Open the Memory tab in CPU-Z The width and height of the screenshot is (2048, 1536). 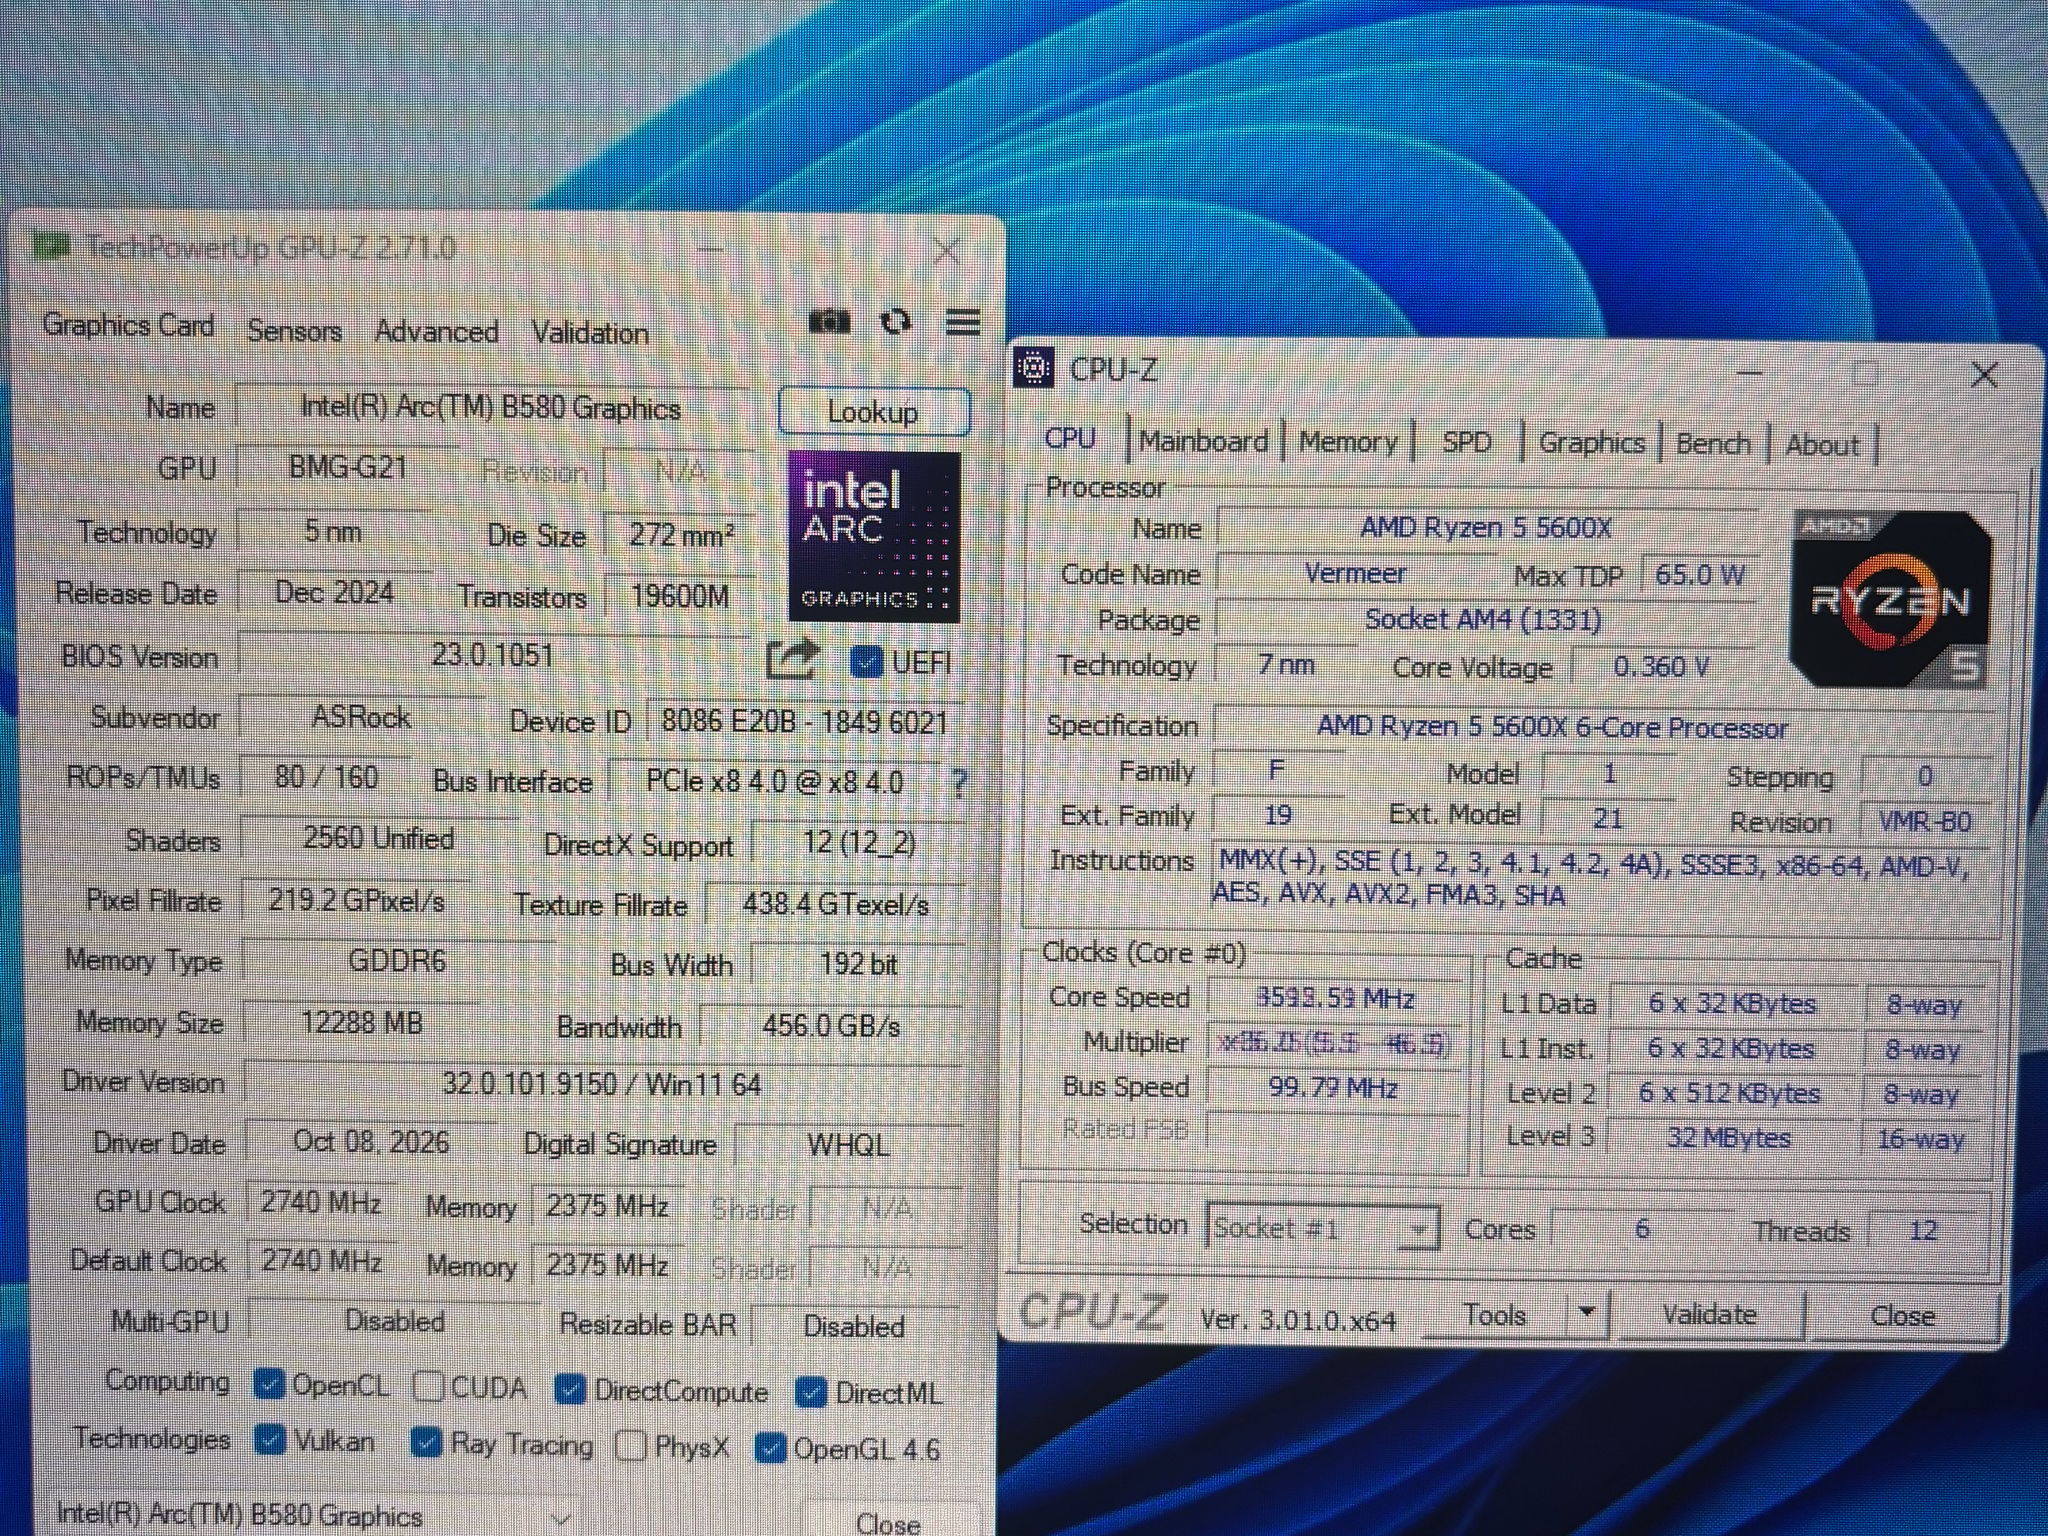(x=1348, y=442)
